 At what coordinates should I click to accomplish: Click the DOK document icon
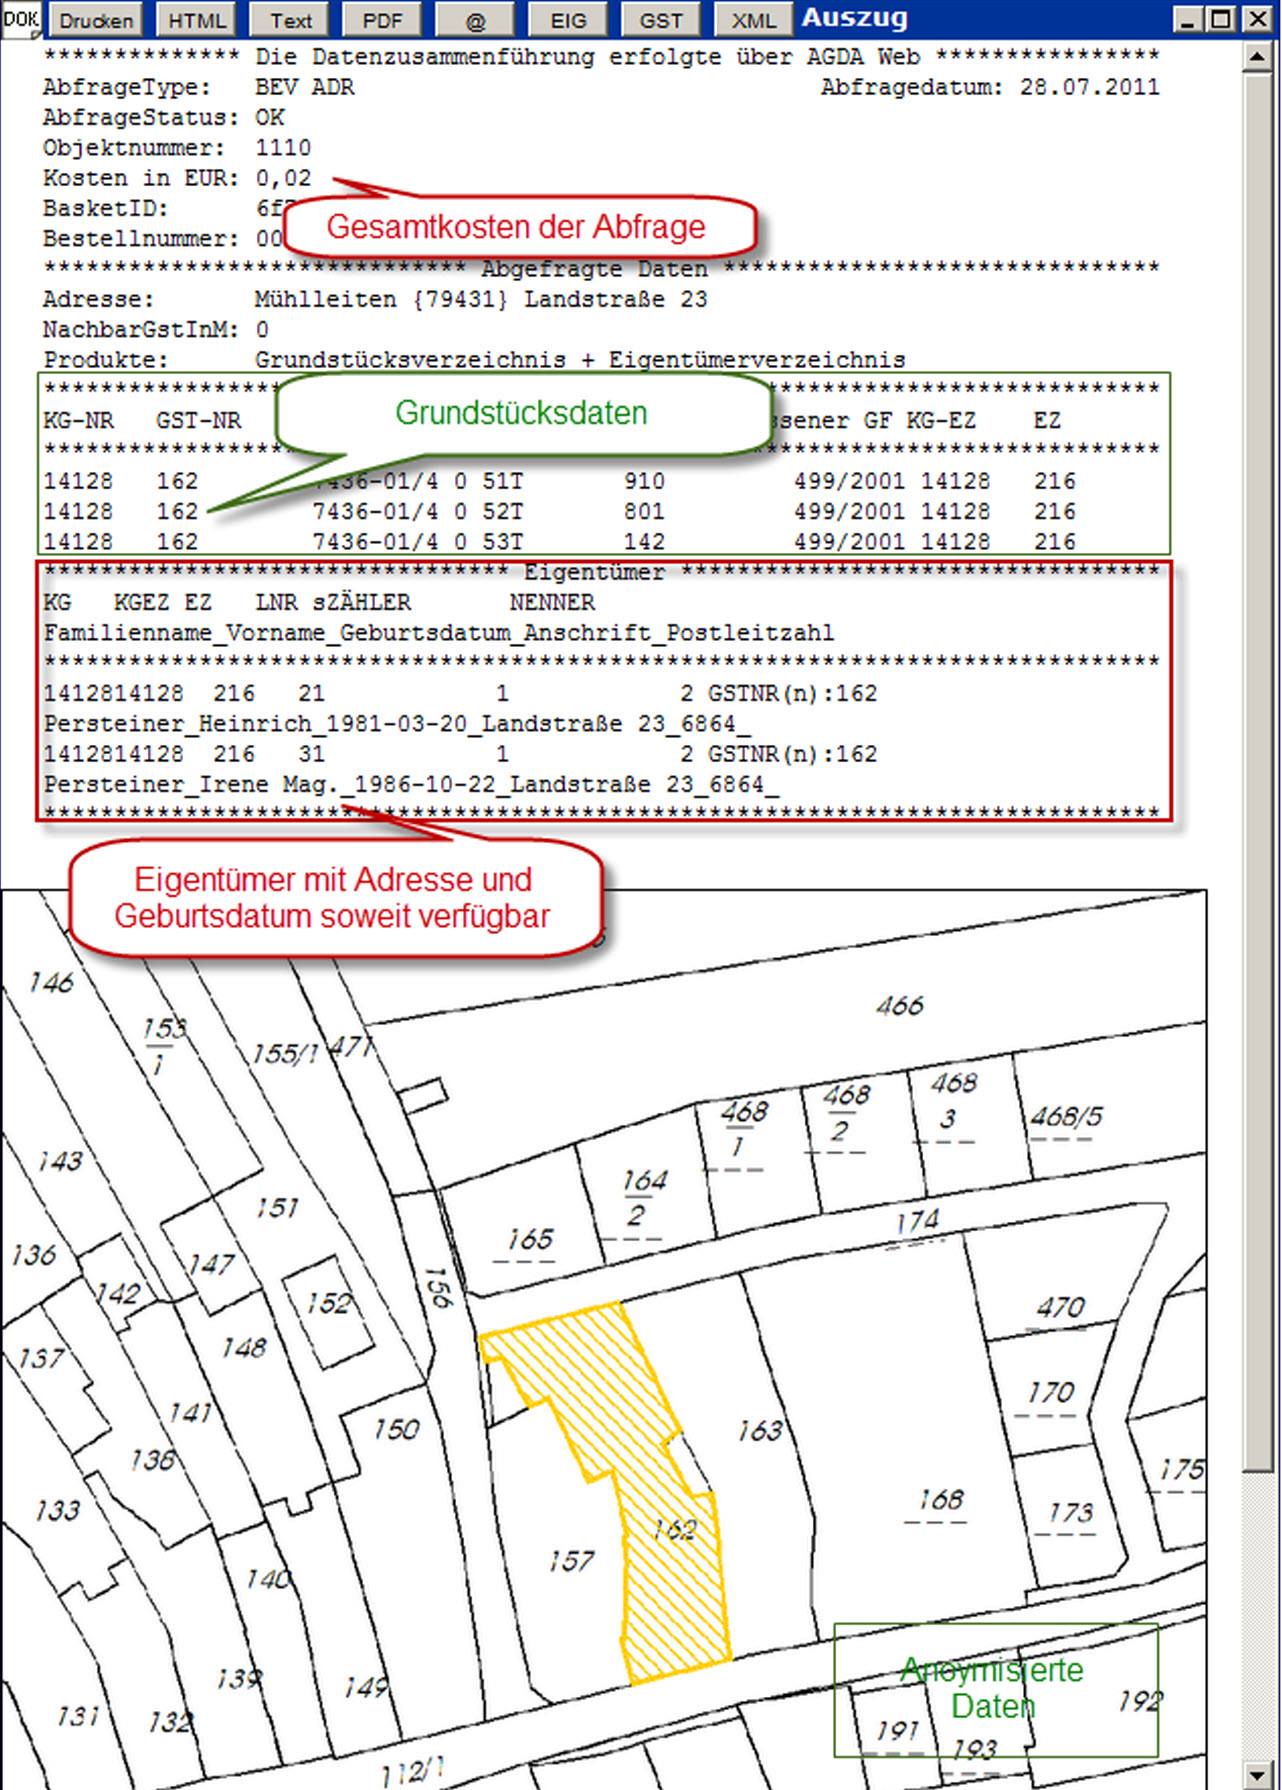20,19
